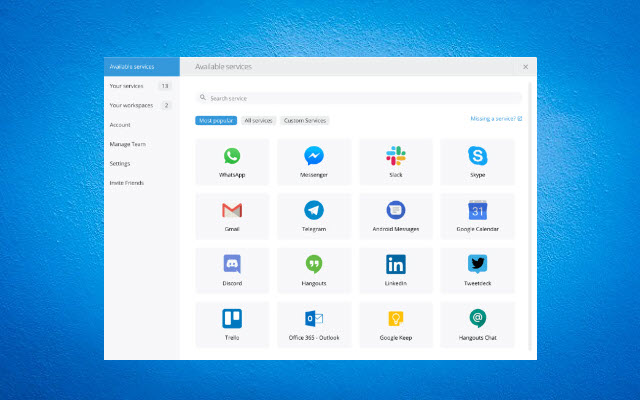The image size is (640, 400).
Task: Open the Available services sidebar item
Action: tap(142, 67)
